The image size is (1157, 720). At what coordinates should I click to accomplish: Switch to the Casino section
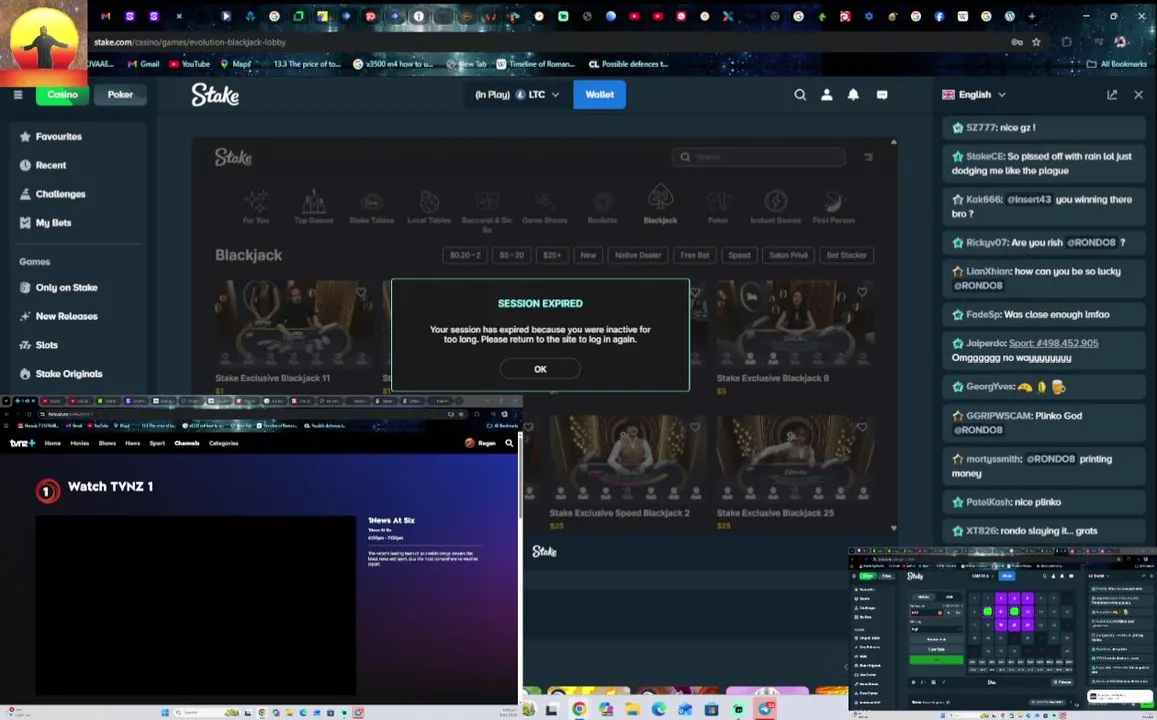coord(63,94)
